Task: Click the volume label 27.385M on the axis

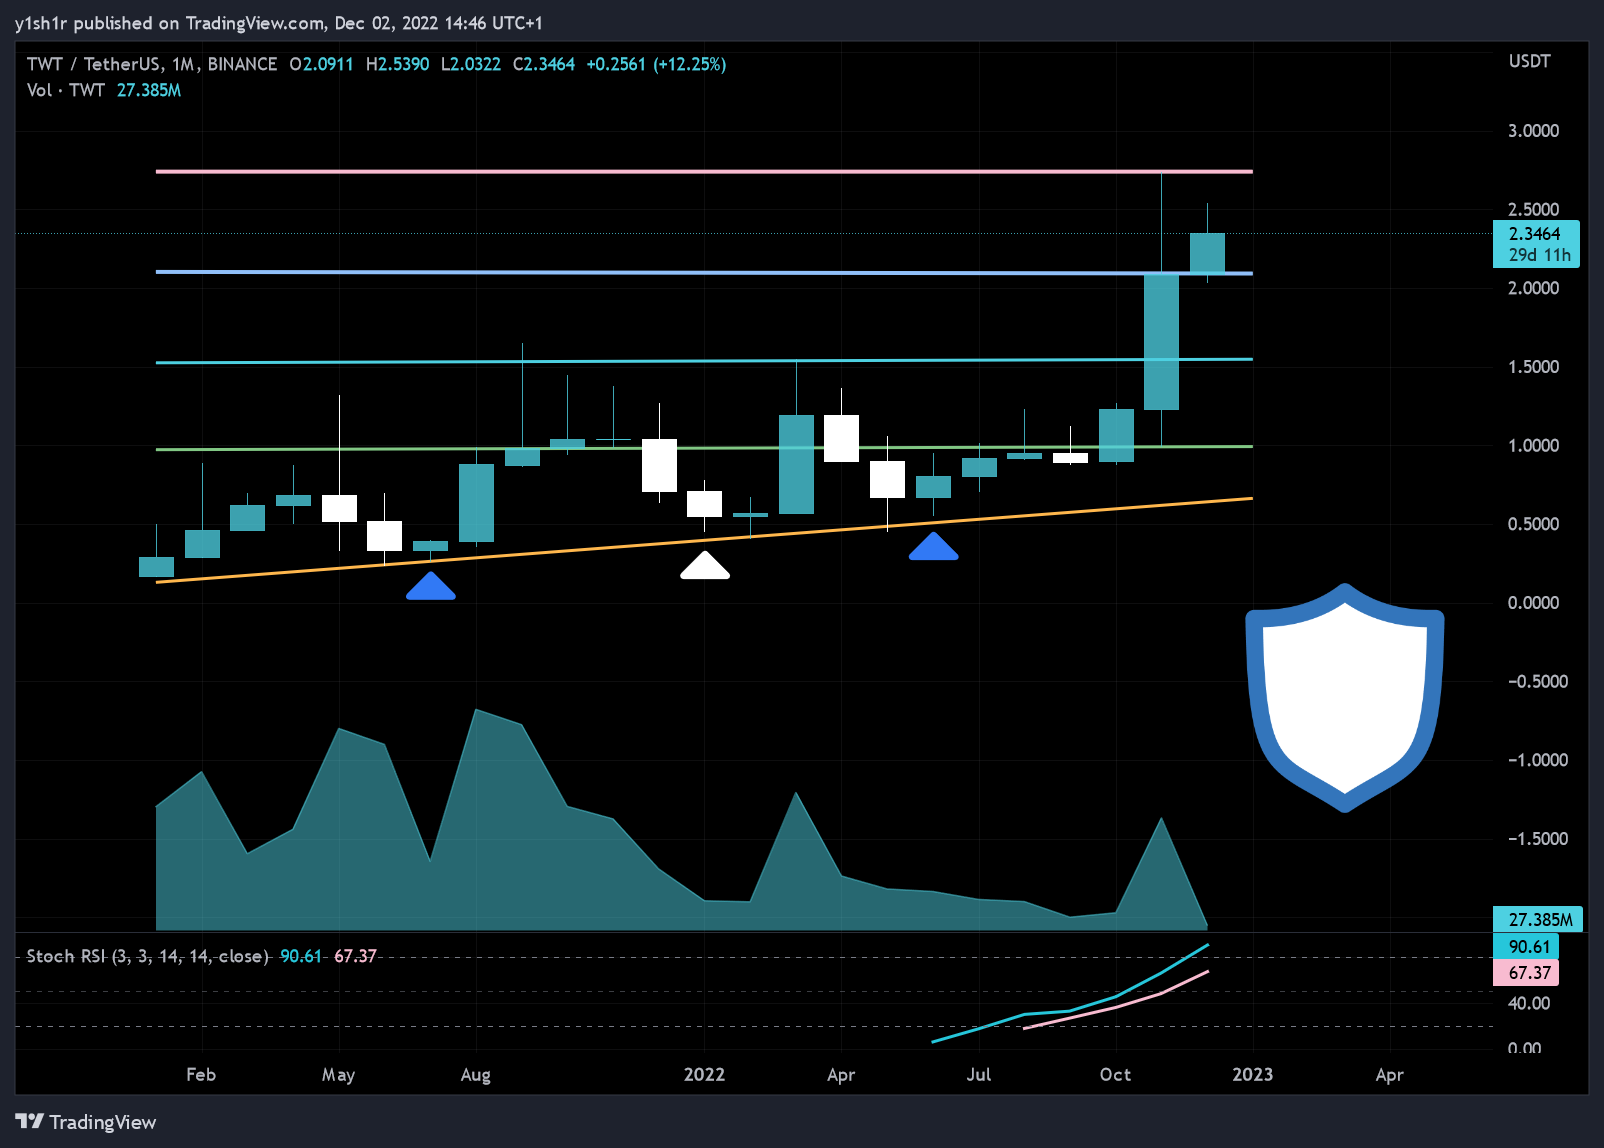Action: point(1539,919)
